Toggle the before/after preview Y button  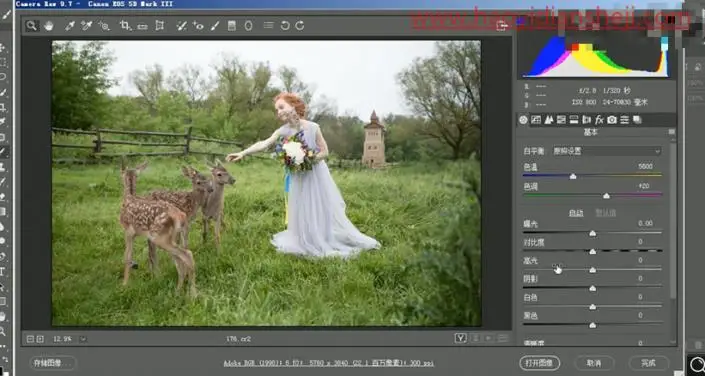tap(460, 338)
